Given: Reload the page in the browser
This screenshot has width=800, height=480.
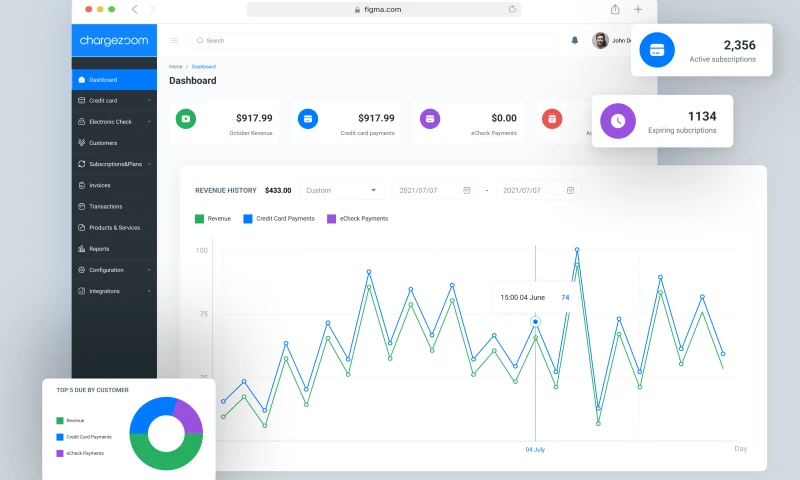Looking at the screenshot, I should tap(512, 9).
